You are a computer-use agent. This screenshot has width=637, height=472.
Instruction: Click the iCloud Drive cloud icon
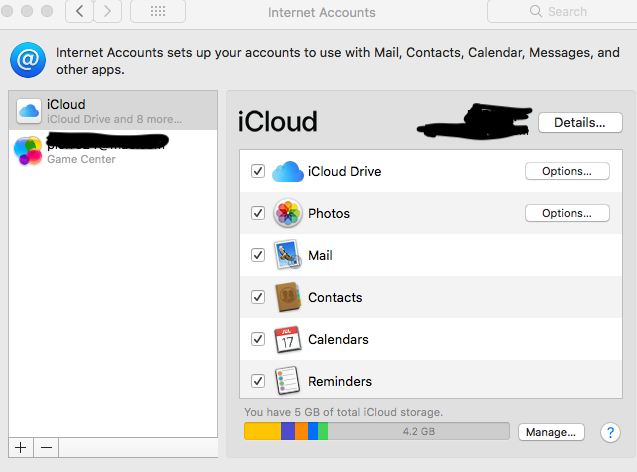point(288,171)
